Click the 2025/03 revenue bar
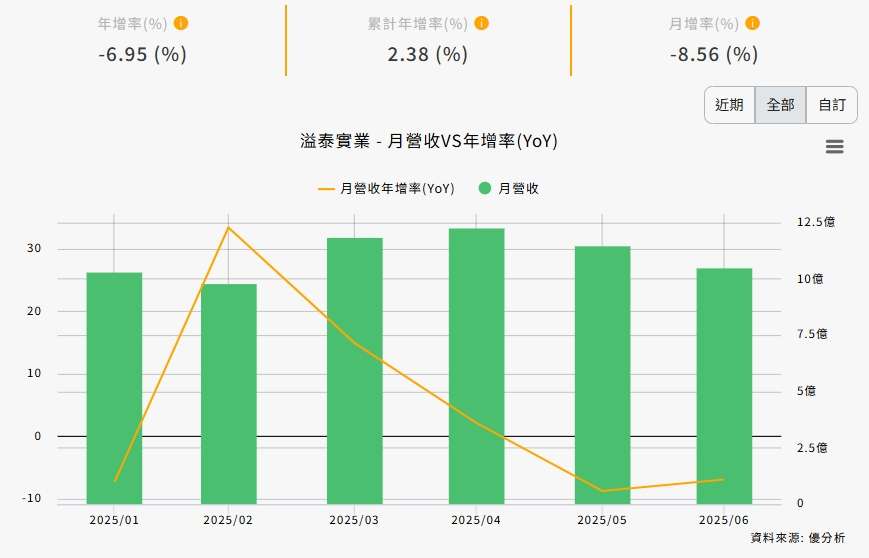 355,371
